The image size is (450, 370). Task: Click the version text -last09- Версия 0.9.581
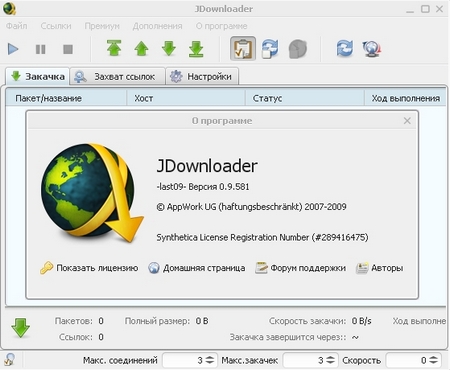pyautogui.click(x=203, y=186)
